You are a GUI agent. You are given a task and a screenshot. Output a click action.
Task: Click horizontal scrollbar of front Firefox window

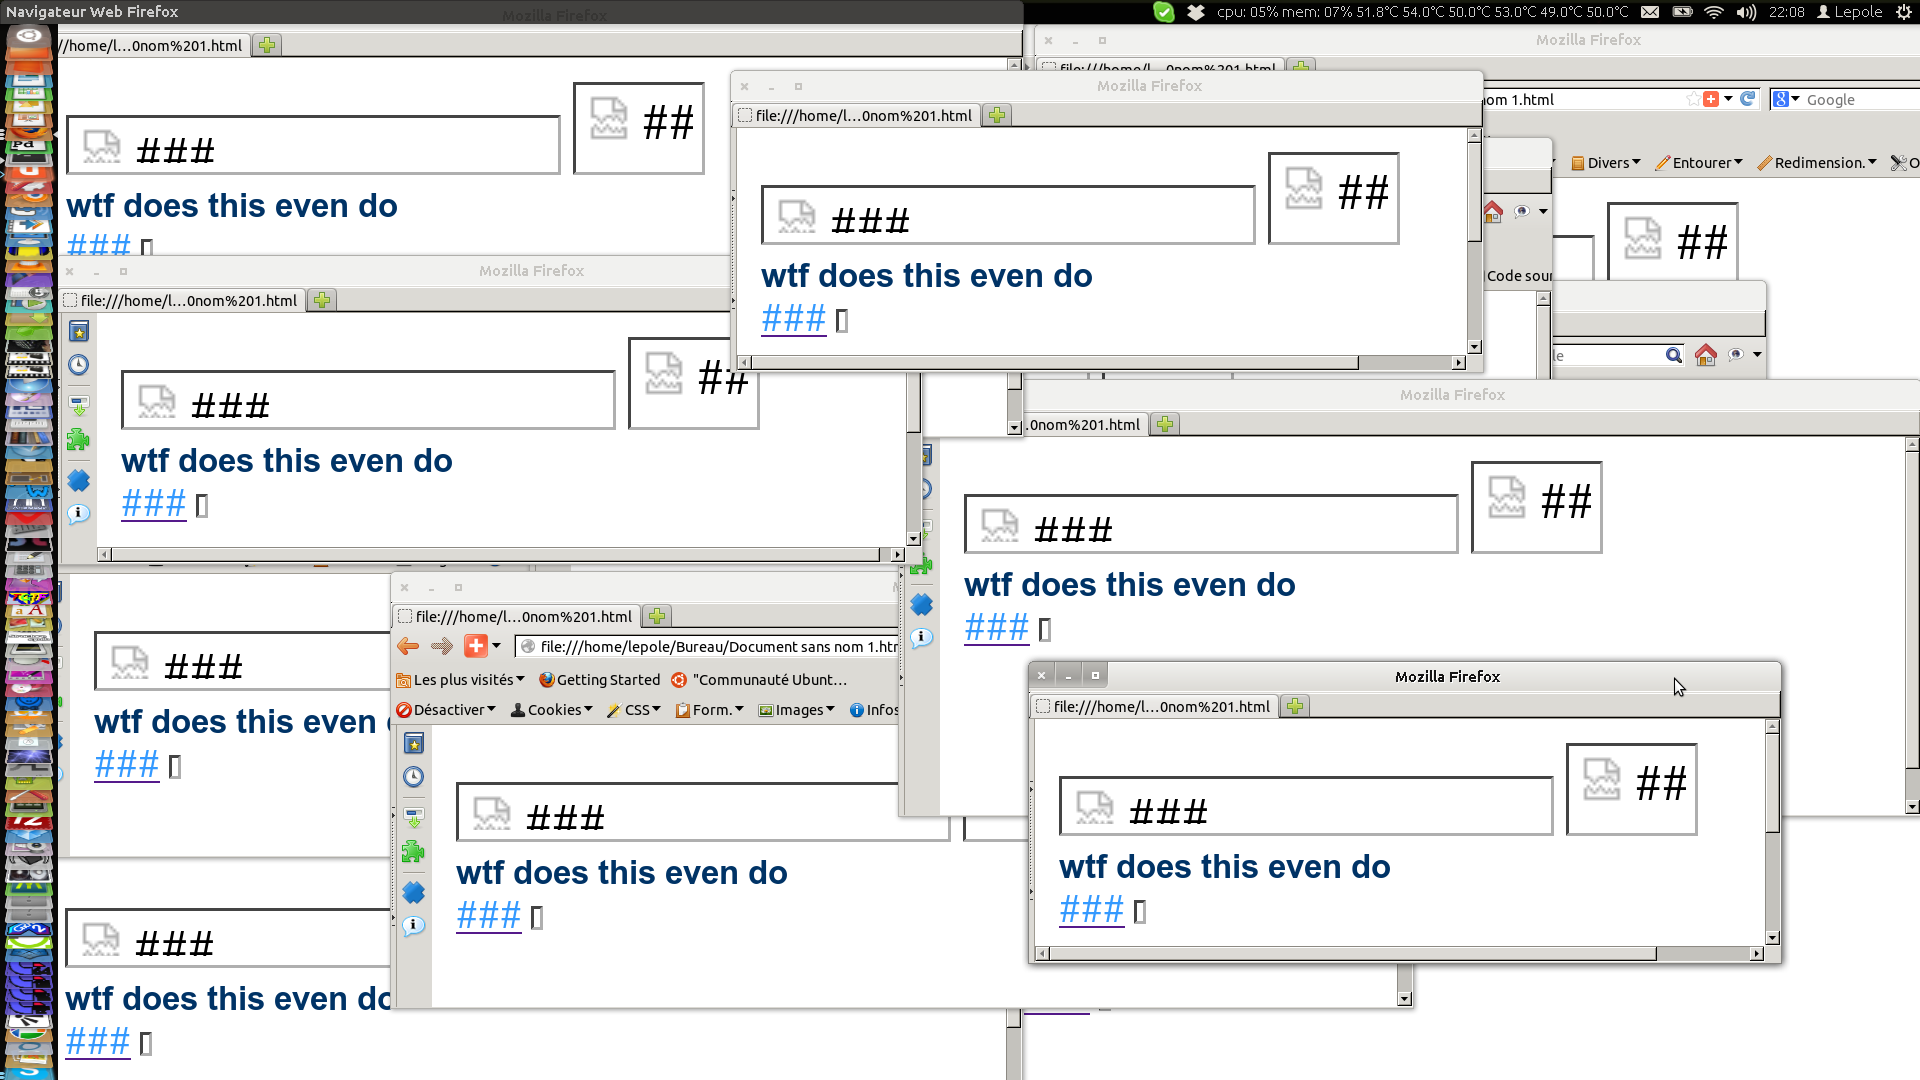pos(1350,954)
